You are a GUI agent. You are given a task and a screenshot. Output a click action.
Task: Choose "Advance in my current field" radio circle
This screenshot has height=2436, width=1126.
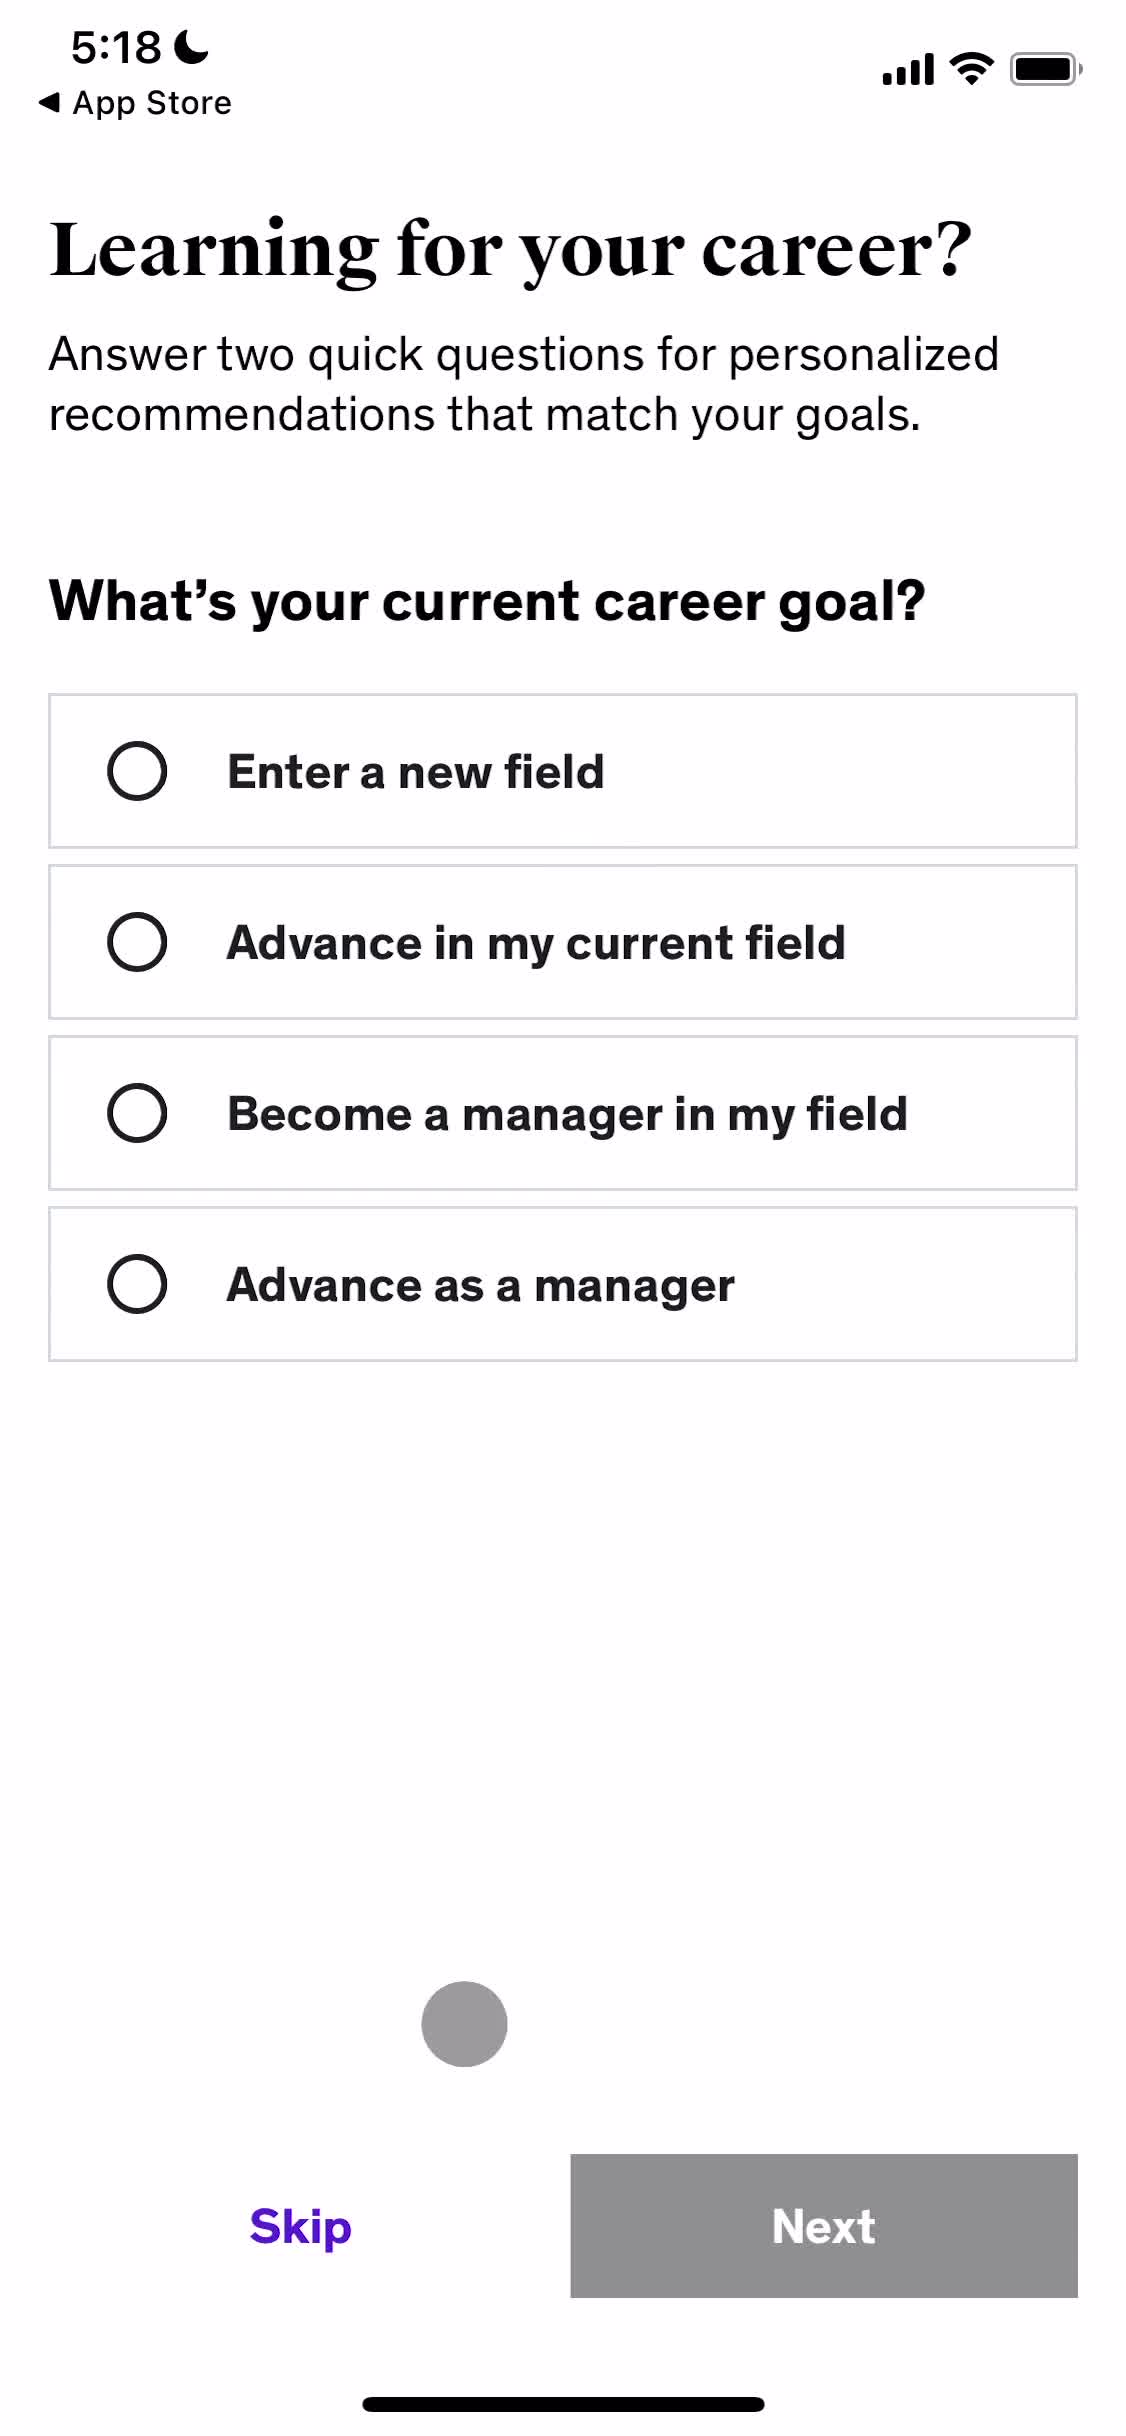pos(137,942)
